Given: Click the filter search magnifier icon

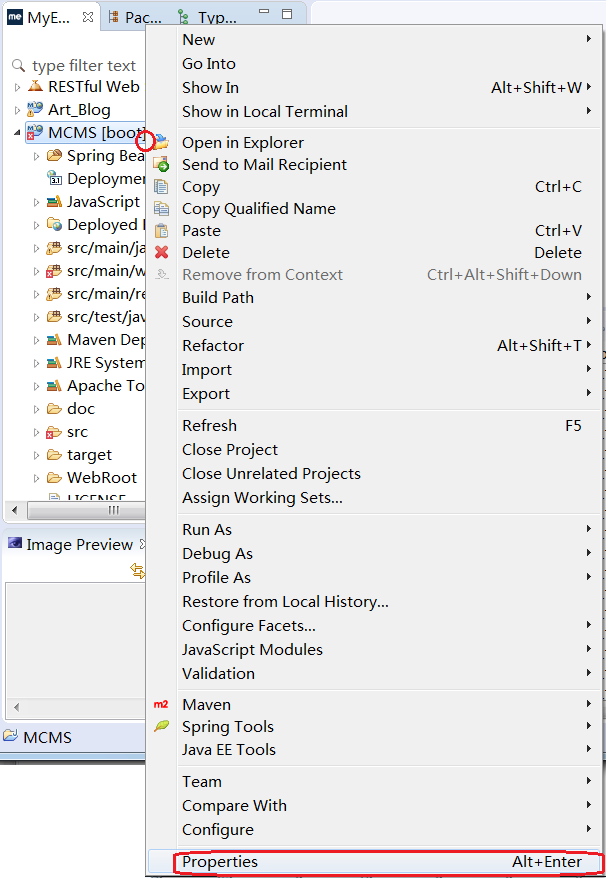Looking at the screenshot, I should (18, 66).
